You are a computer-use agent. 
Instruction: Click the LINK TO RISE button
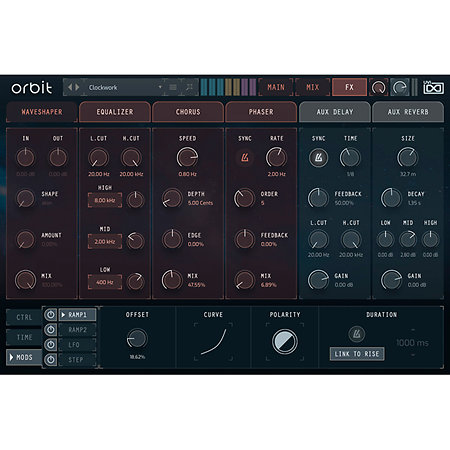tap(357, 354)
